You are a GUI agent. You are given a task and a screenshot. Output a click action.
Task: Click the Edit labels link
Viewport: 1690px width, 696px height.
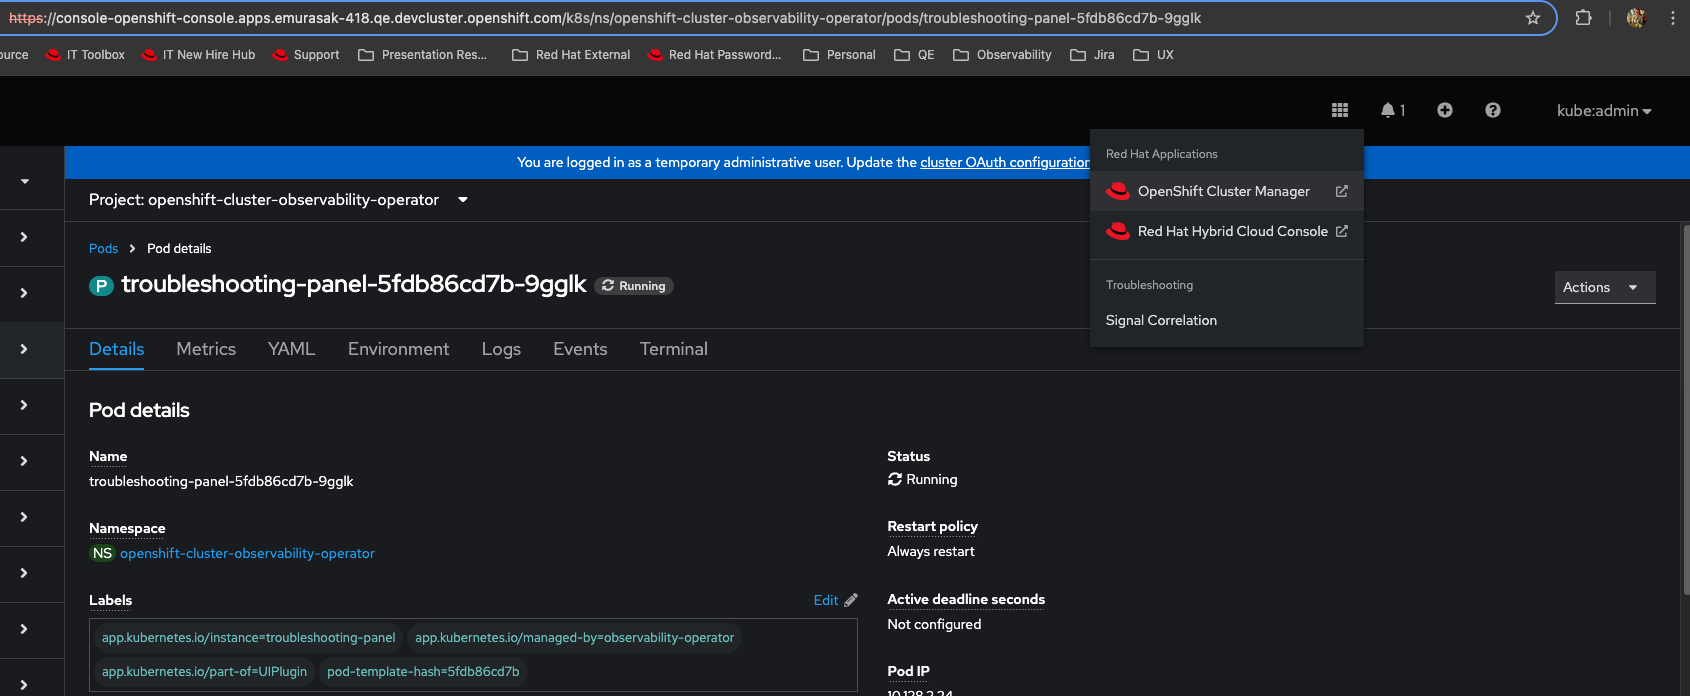coord(826,600)
